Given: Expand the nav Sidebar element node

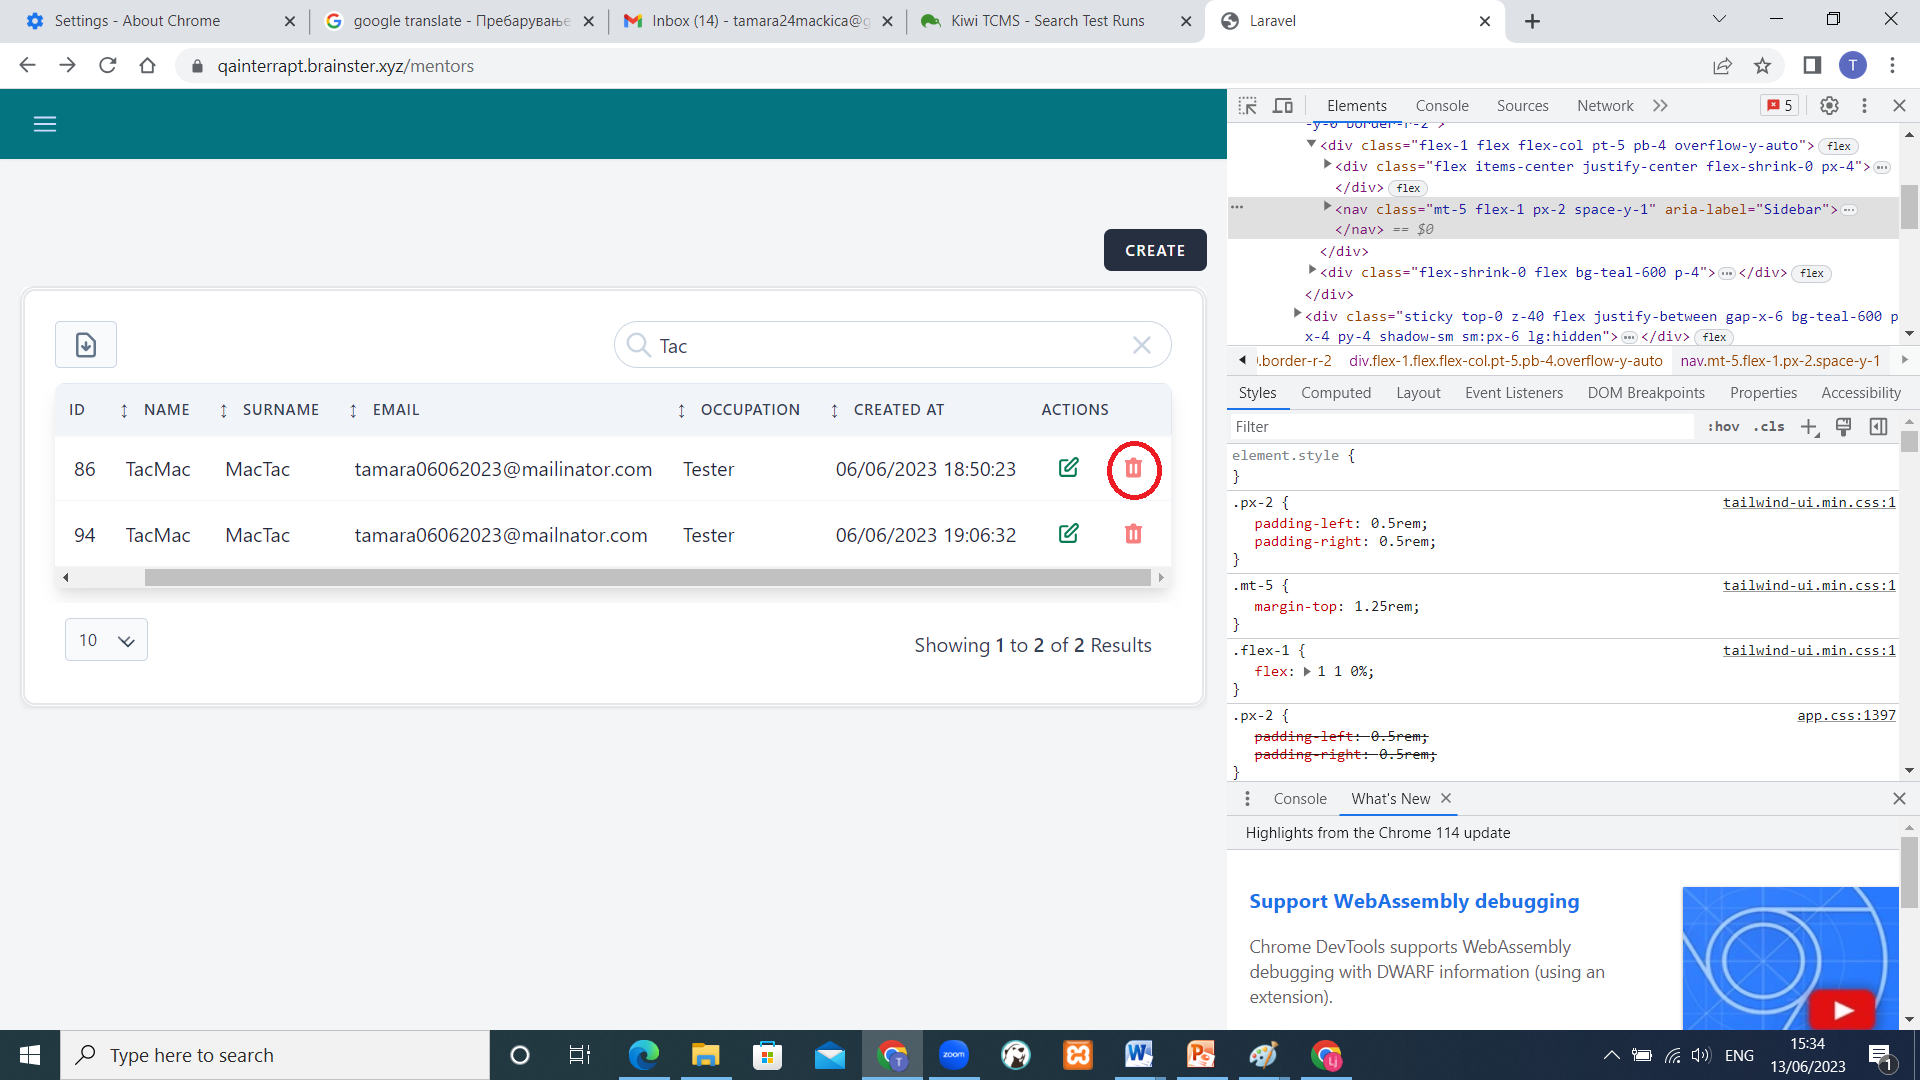Looking at the screenshot, I should coord(1327,208).
